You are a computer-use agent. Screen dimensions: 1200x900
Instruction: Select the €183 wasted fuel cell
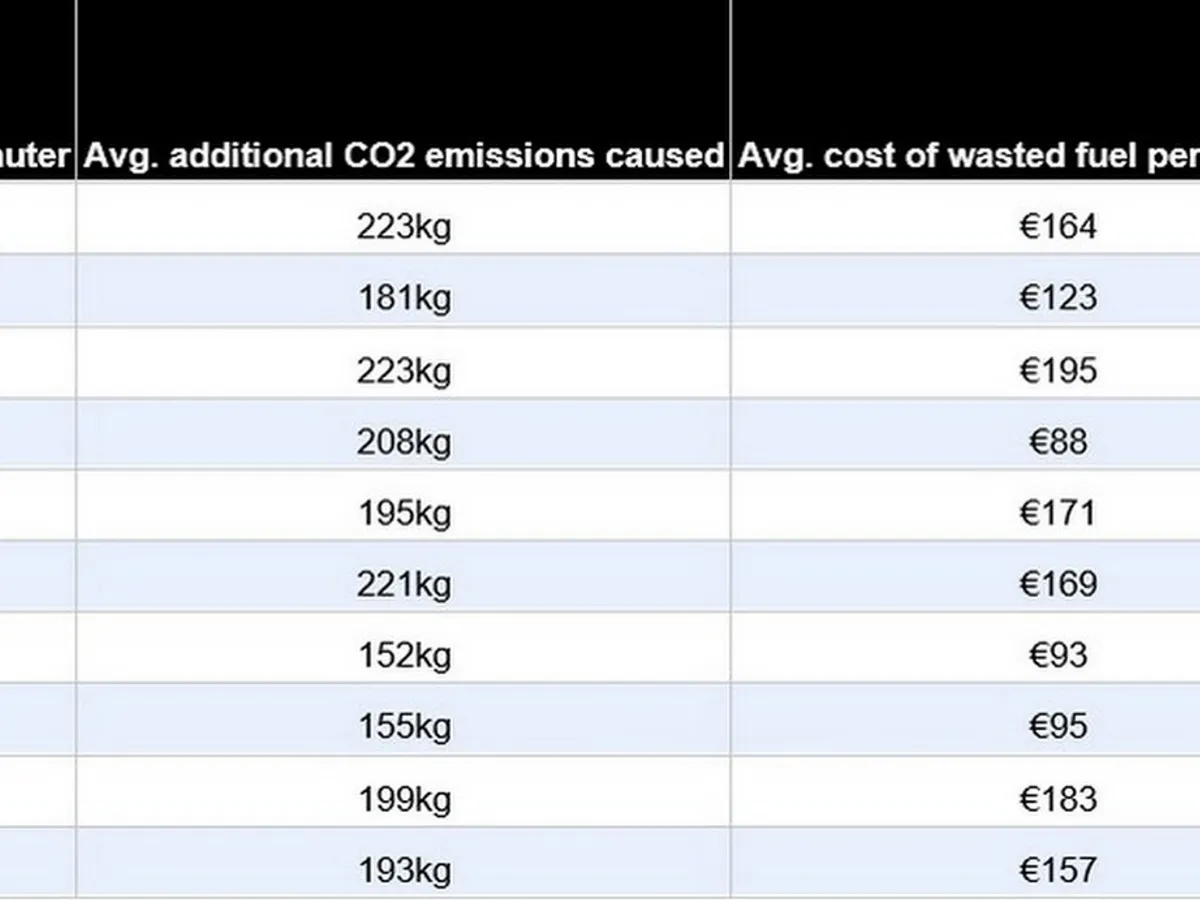(1058, 798)
